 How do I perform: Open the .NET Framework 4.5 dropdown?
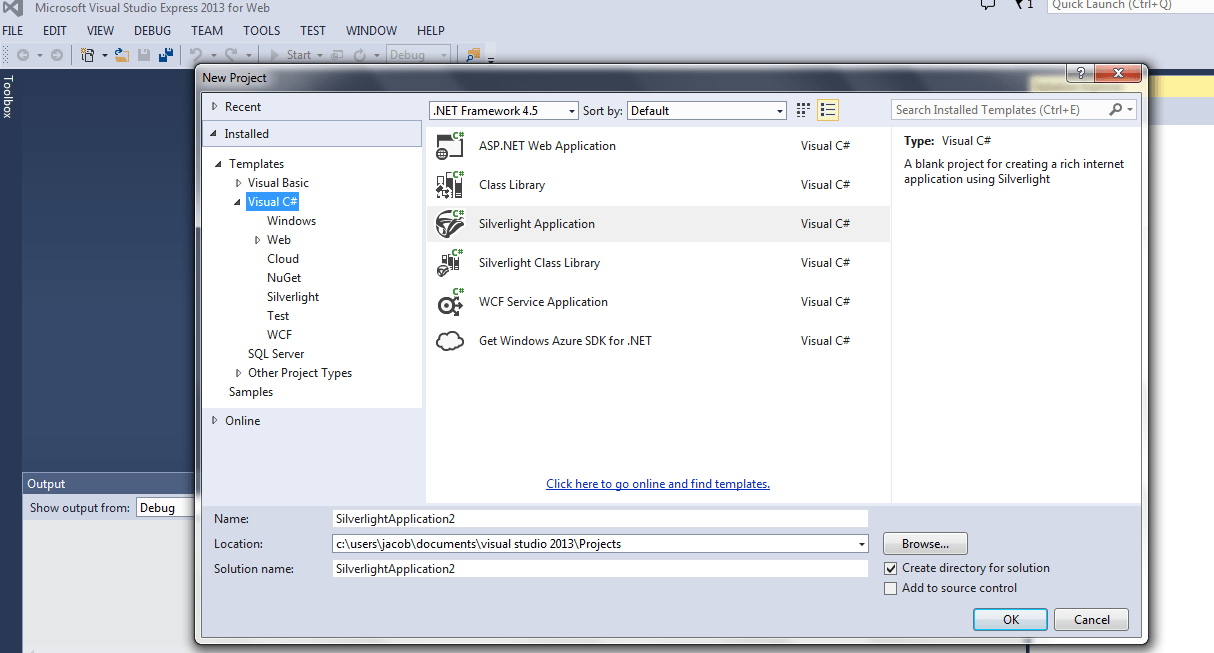(x=504, y=110)
